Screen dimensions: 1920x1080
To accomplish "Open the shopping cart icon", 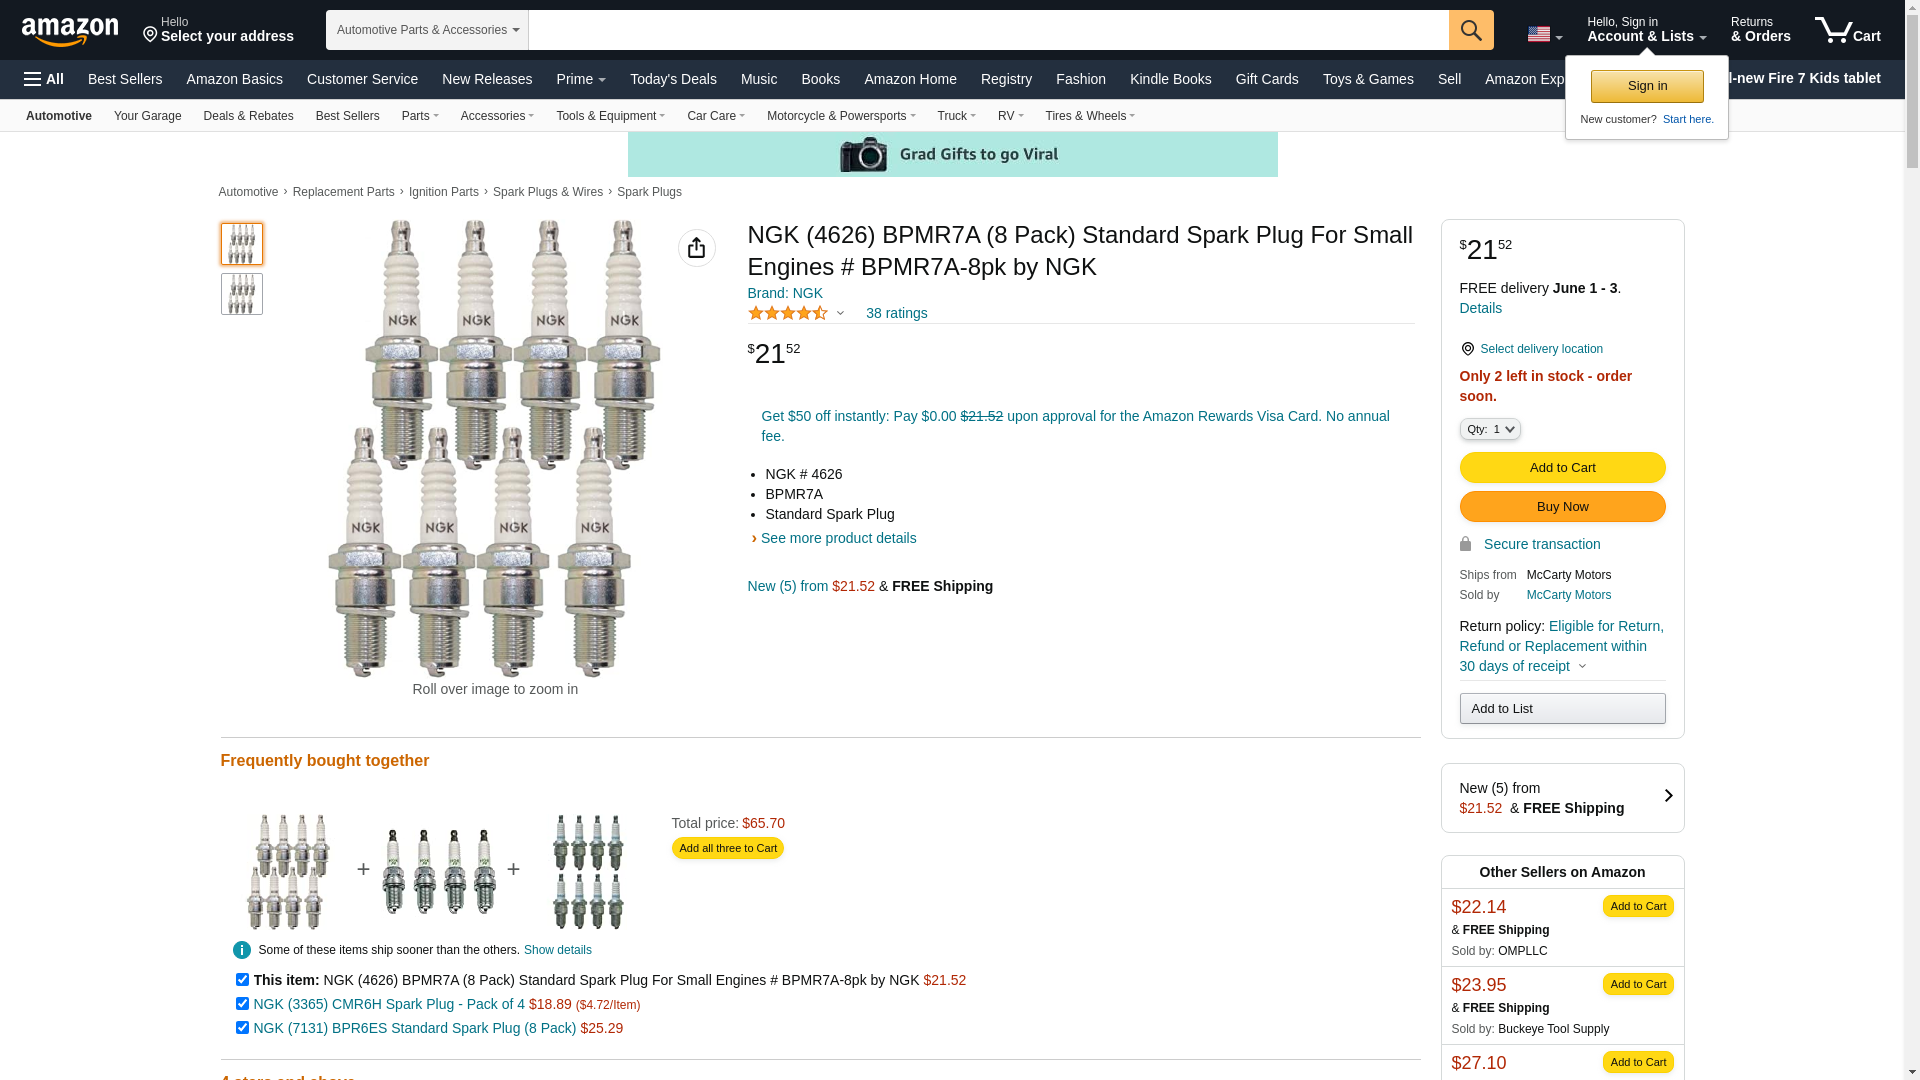I will pos(1847,30).
